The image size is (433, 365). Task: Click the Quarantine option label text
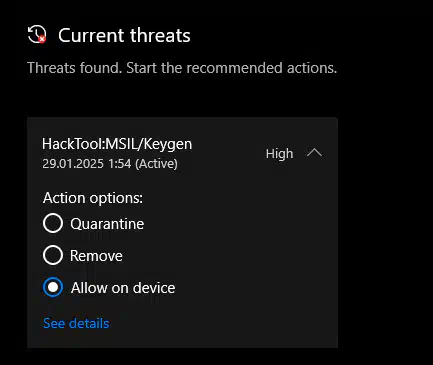coord(107,224)
